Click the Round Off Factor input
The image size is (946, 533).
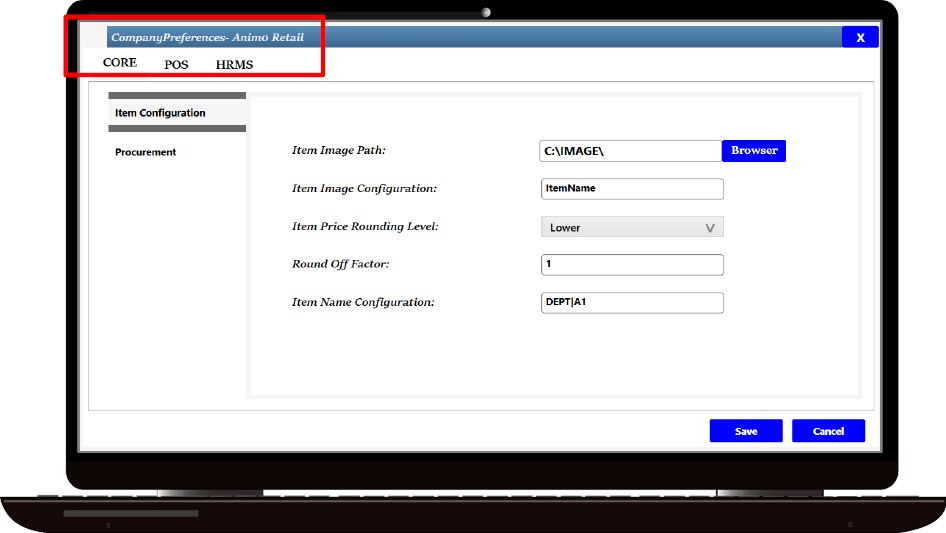point(631,265)
